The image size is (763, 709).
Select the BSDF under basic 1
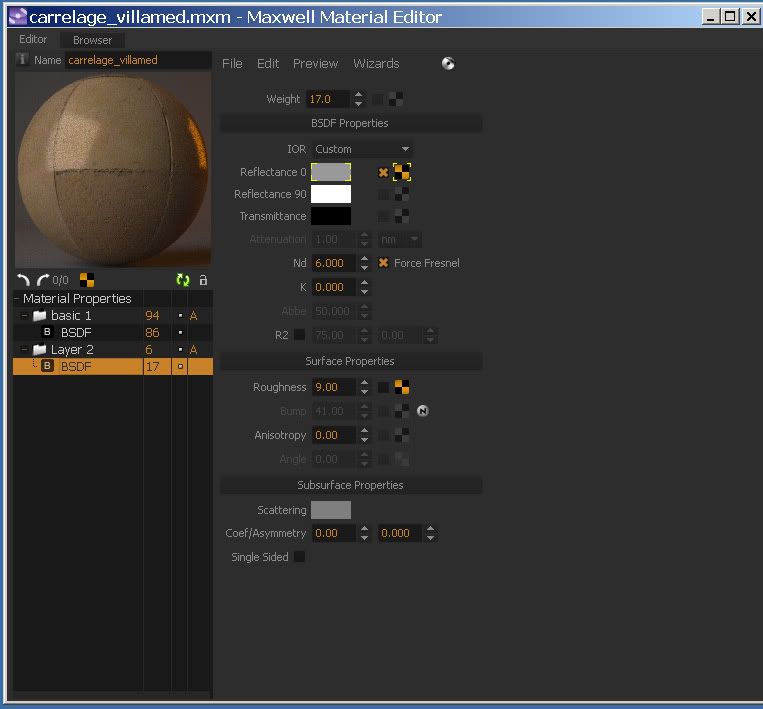tap(76, 333)
